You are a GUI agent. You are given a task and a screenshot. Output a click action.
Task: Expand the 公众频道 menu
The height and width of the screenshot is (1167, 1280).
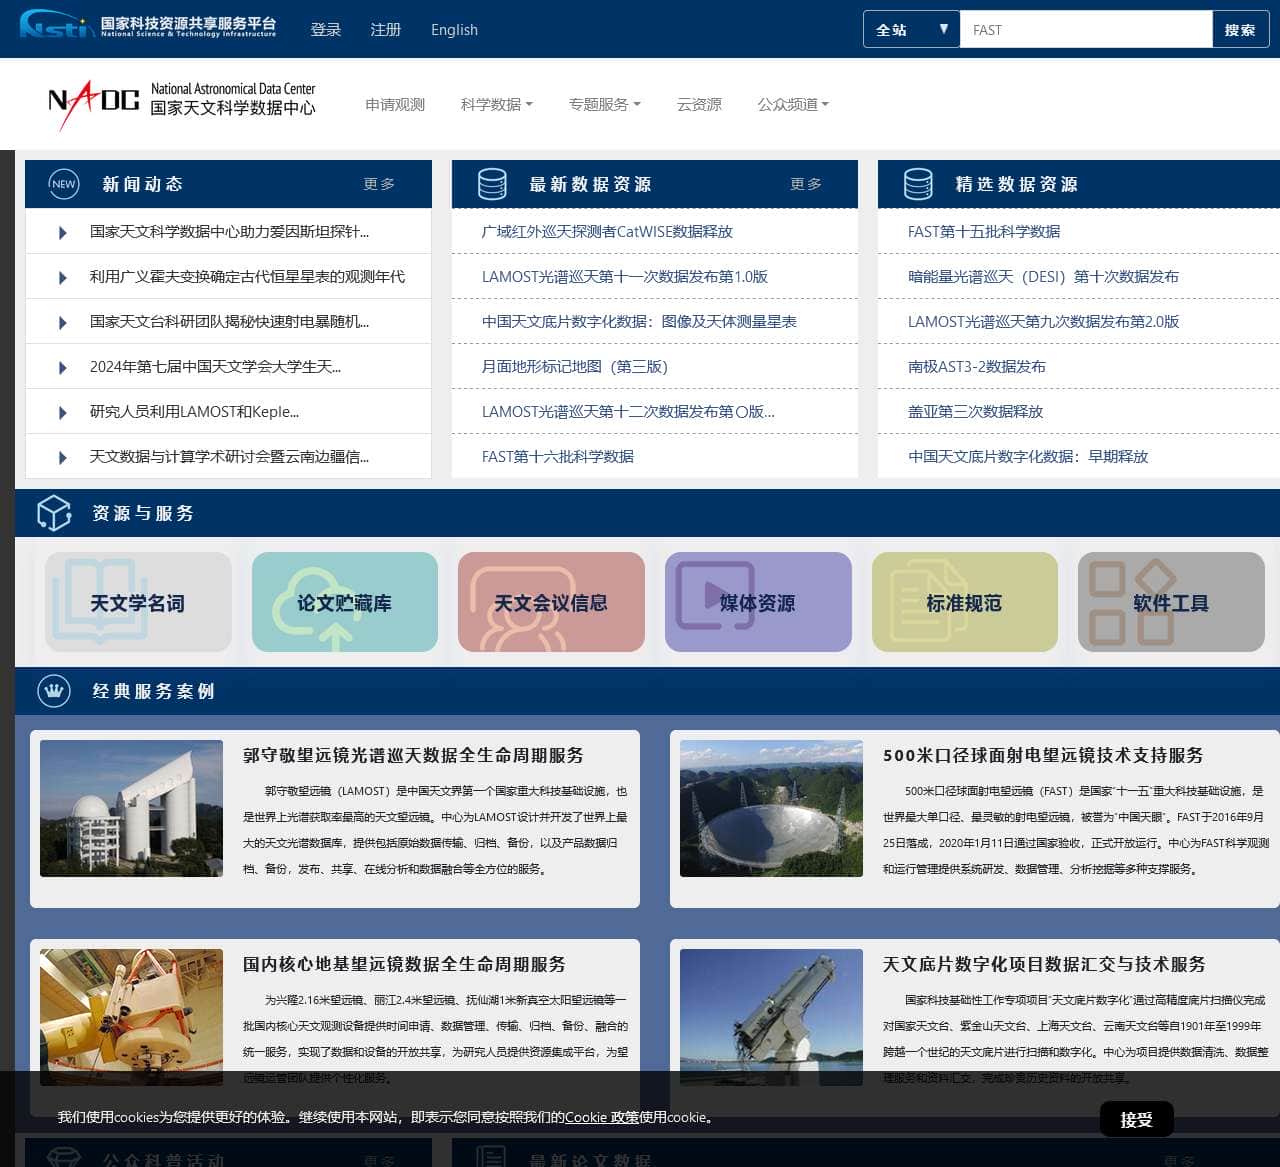793,104
